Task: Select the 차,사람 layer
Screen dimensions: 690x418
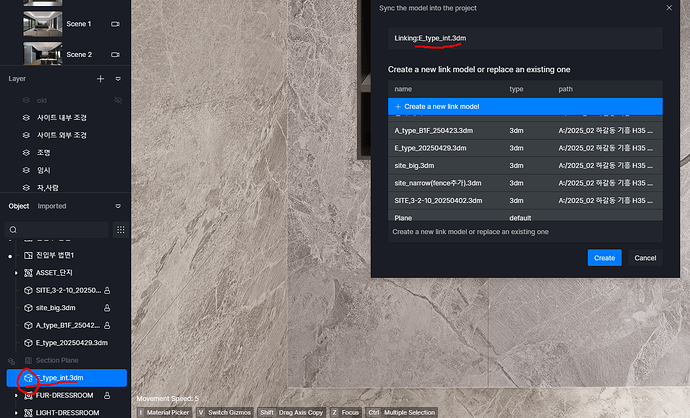Action: (x=48, y=187)
